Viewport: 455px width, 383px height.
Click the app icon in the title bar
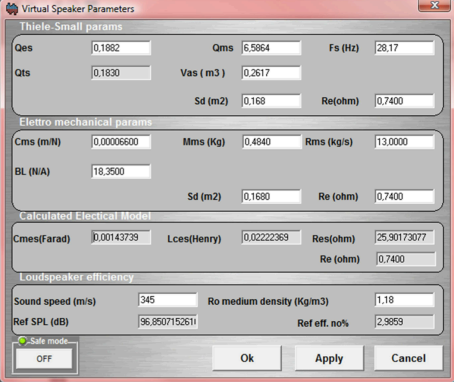[12, 9]
